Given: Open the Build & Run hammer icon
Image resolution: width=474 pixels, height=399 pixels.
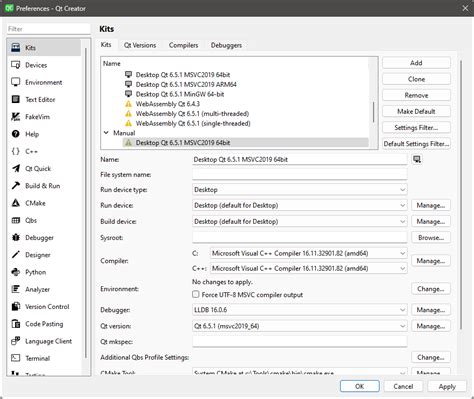Looking at the screenshot, I should click(16, 186).
